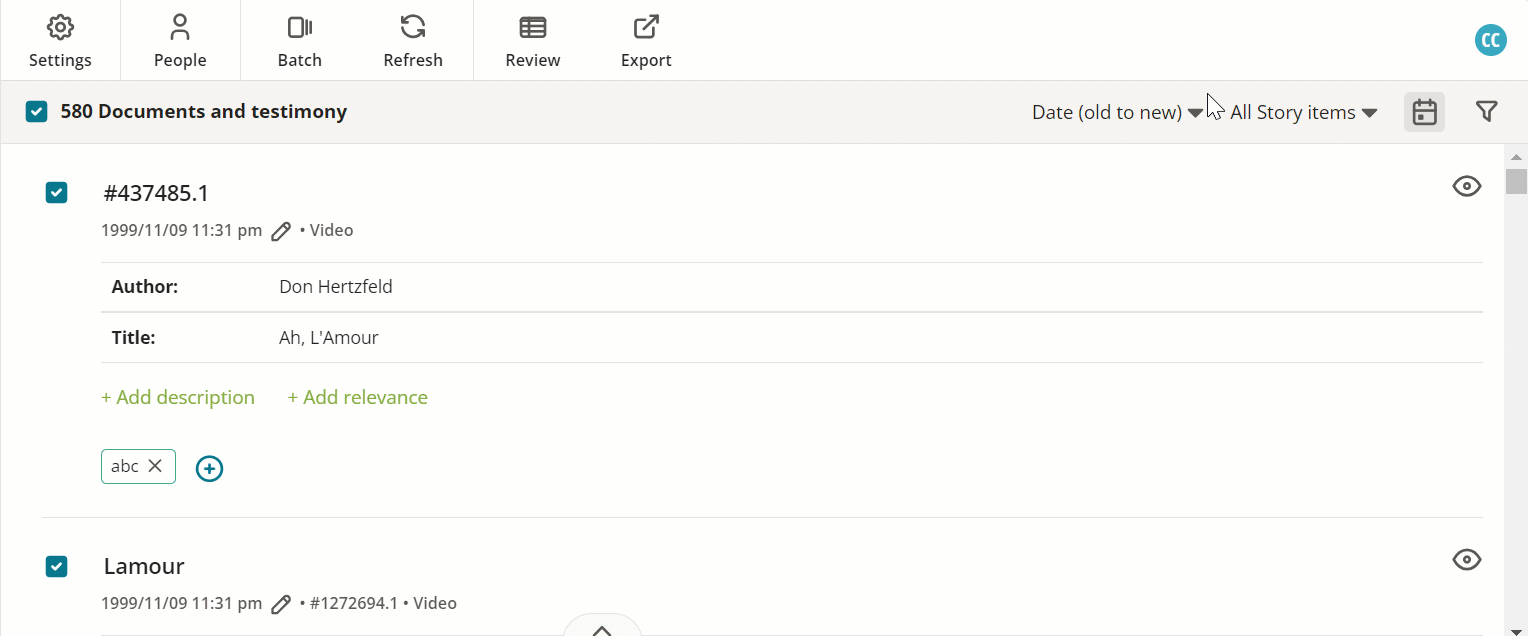Viewport: 1528px width, 636px height.
Task: Edit date of #437485.1 with pencil
Action: 281,231
